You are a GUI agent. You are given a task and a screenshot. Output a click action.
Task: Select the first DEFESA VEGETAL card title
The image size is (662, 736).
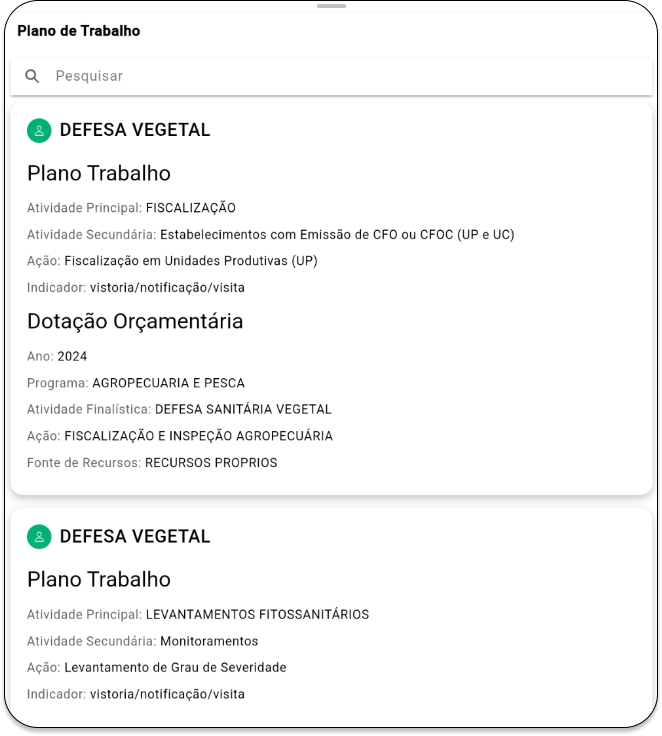click(135, 130)
